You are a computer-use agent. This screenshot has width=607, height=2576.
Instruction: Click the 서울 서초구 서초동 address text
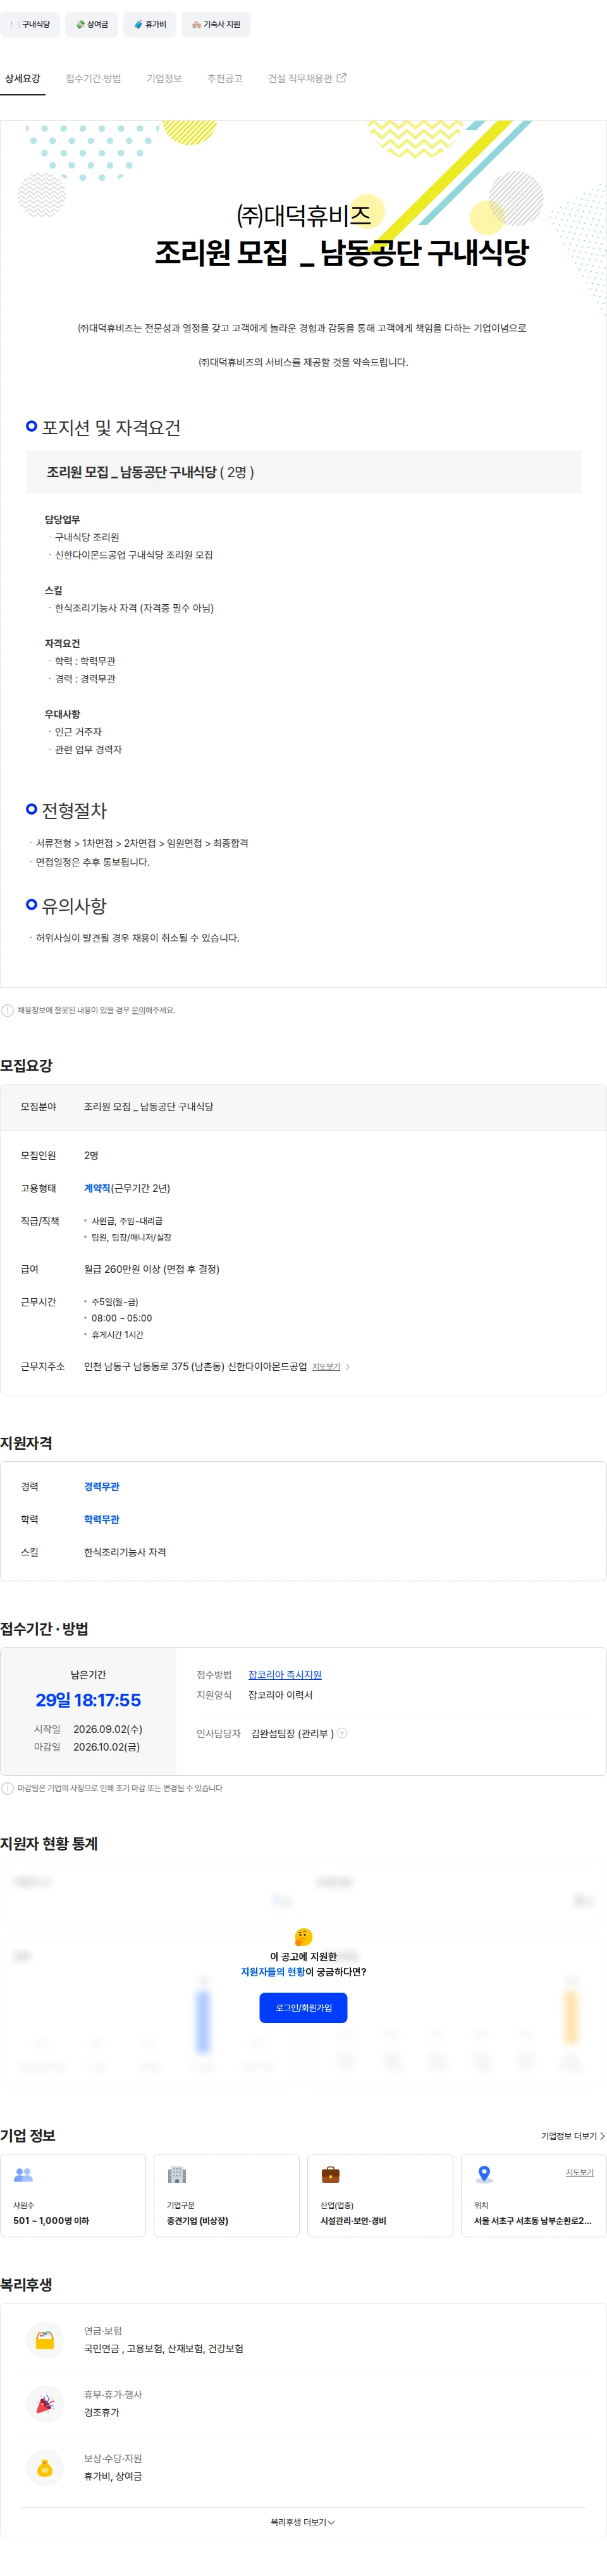point(533,2220)
